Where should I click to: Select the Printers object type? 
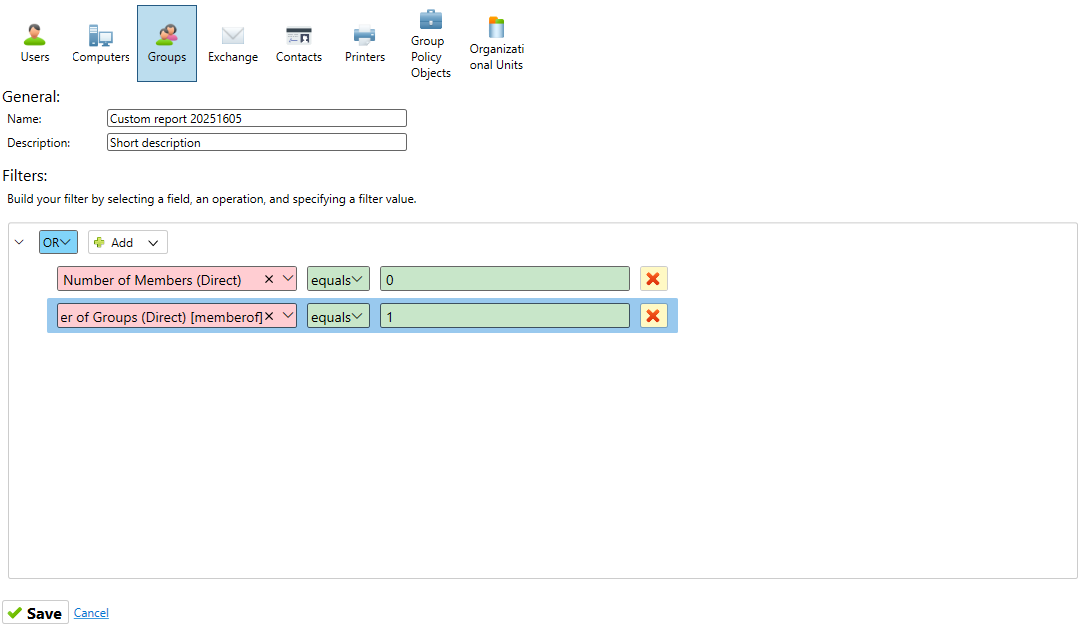tap(365, 43)
